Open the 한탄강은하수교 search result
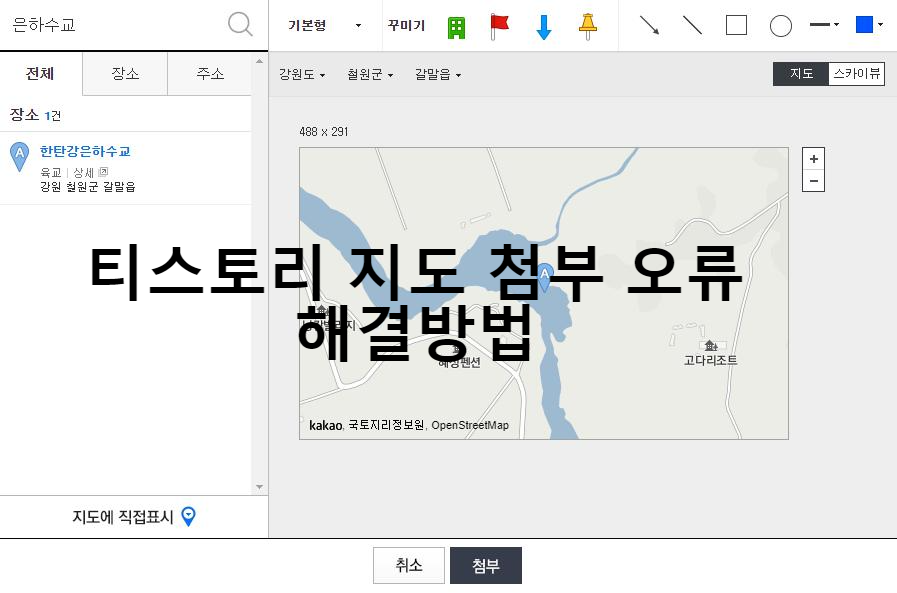This screenshot has height=593, width=897. pyautogui.click(x=85, y=152)
